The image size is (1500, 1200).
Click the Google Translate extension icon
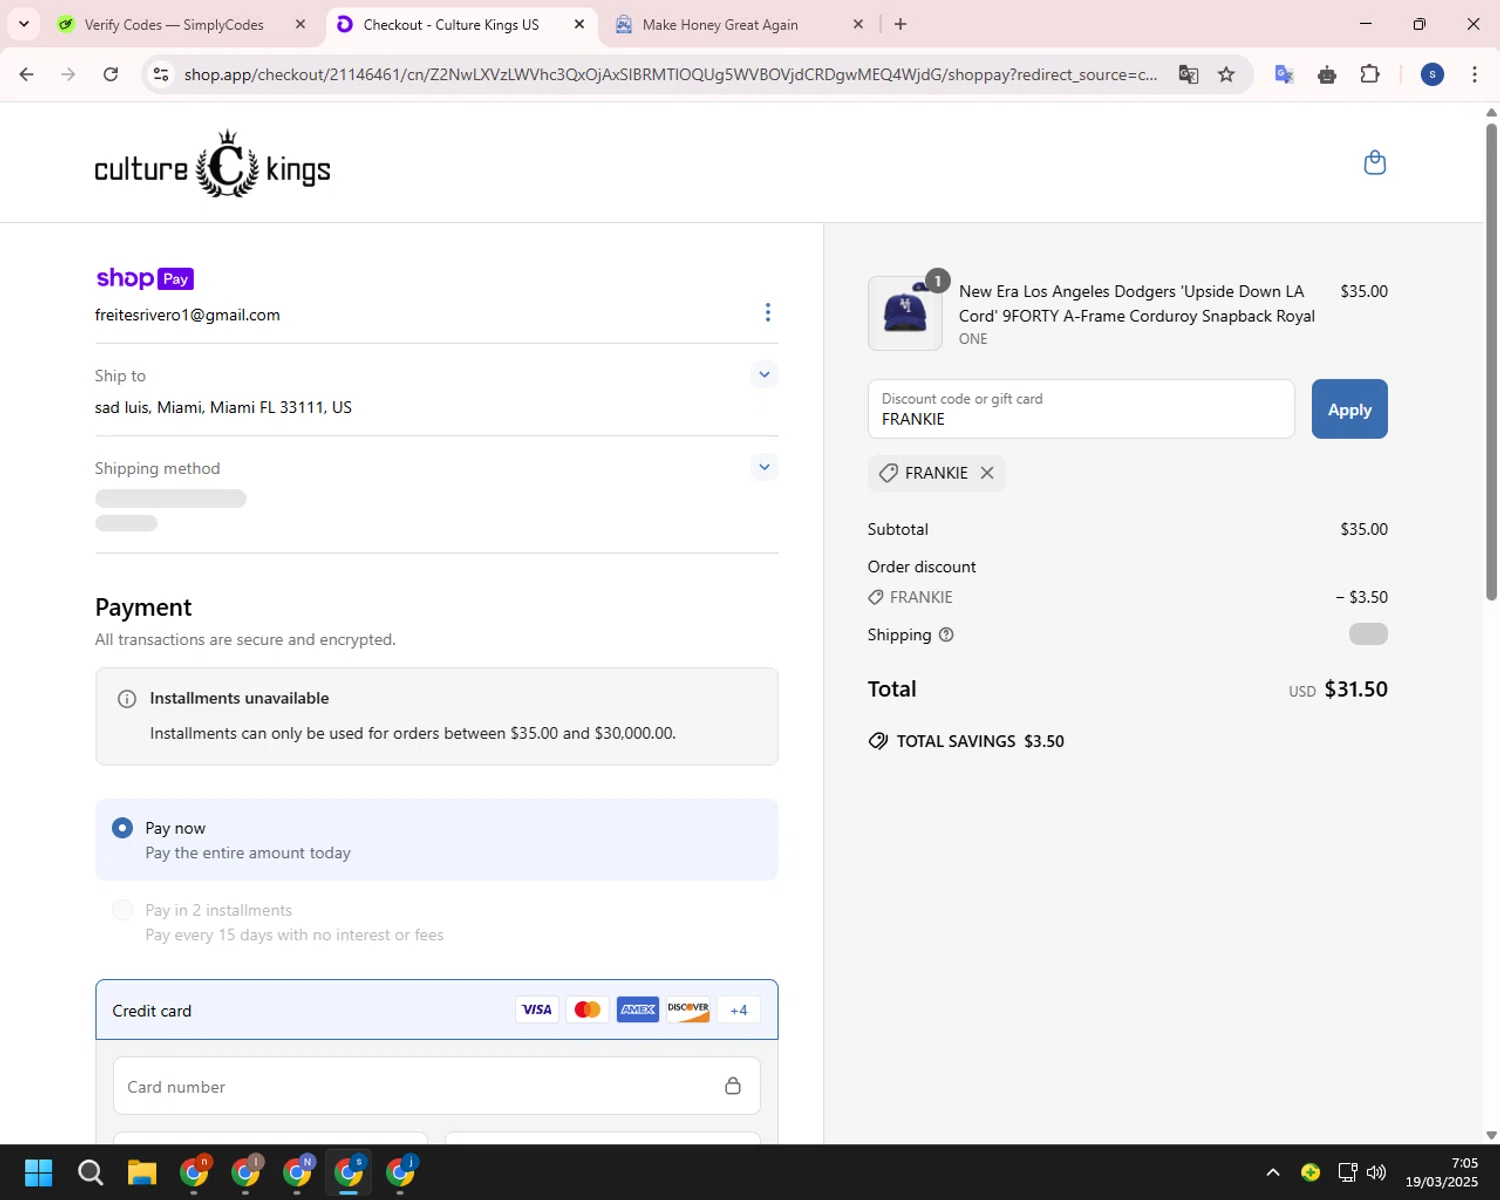coord(1284,74)
